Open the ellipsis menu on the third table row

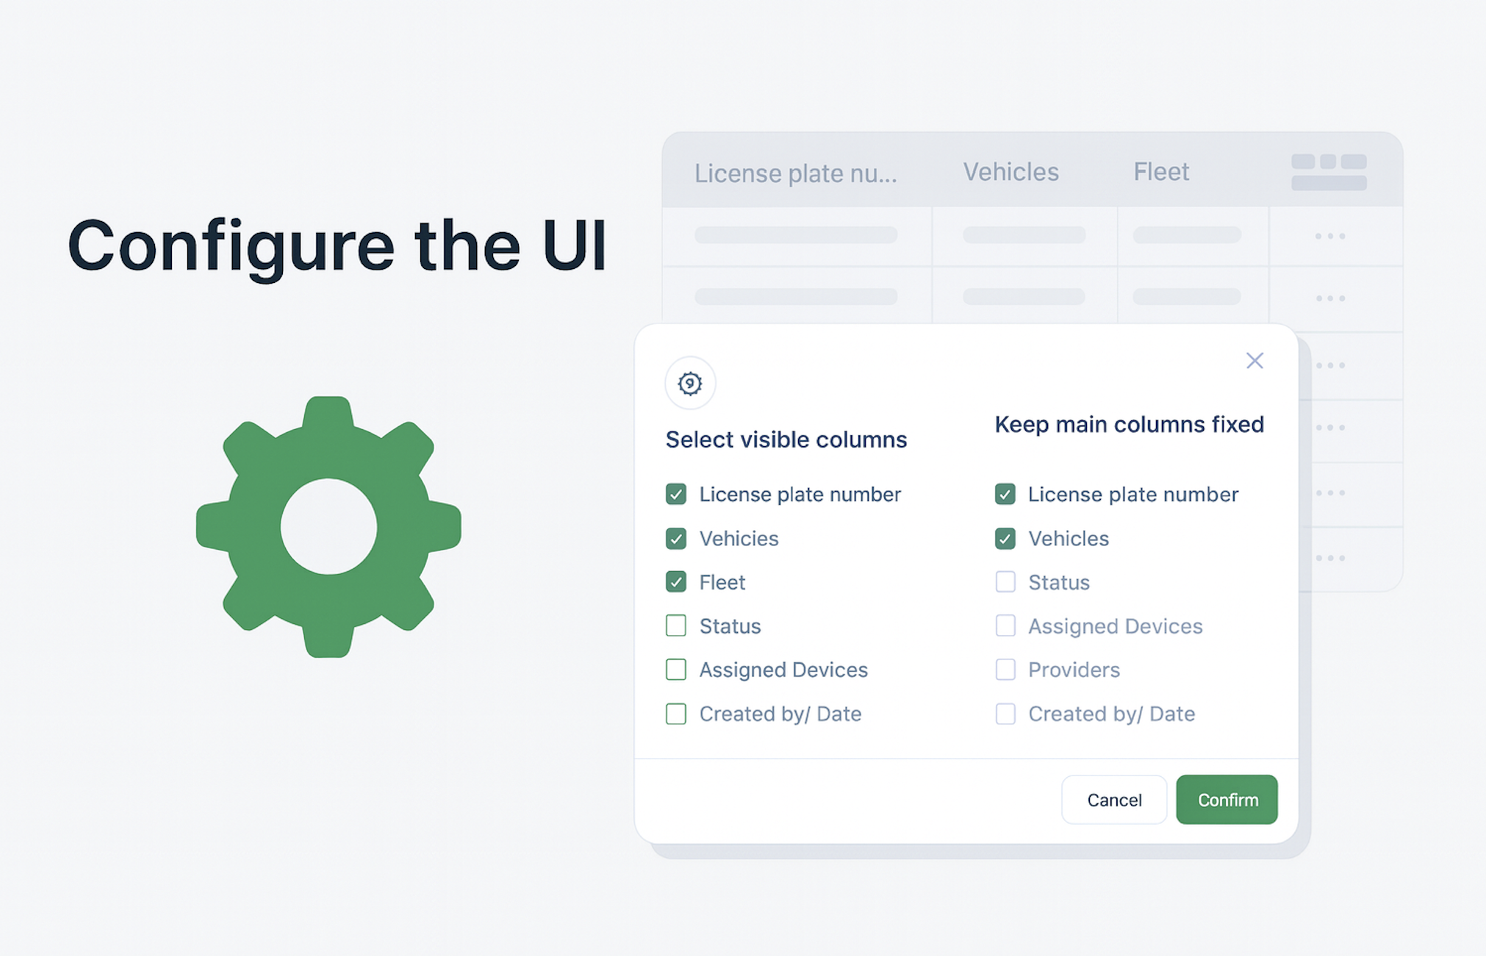point(1330,364)
